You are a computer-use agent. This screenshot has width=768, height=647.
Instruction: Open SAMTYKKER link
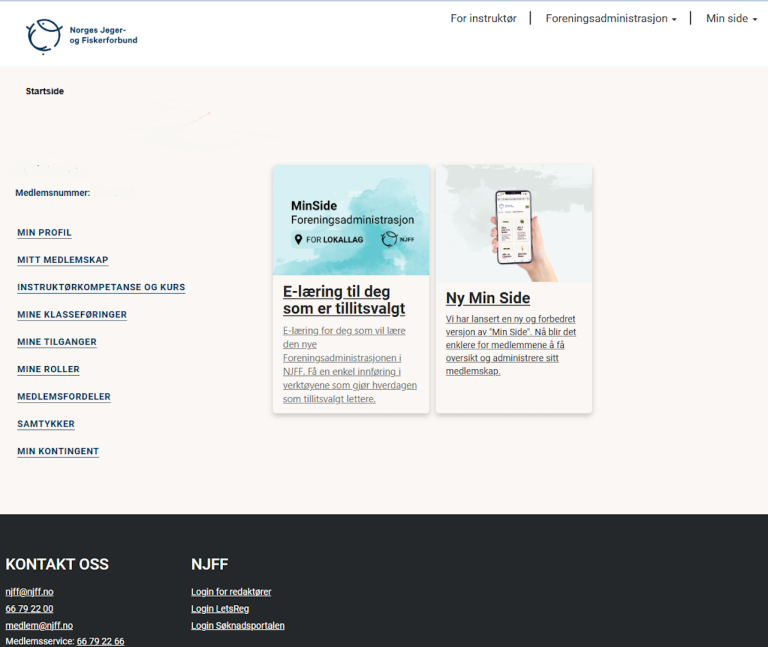tap(46, 424)
